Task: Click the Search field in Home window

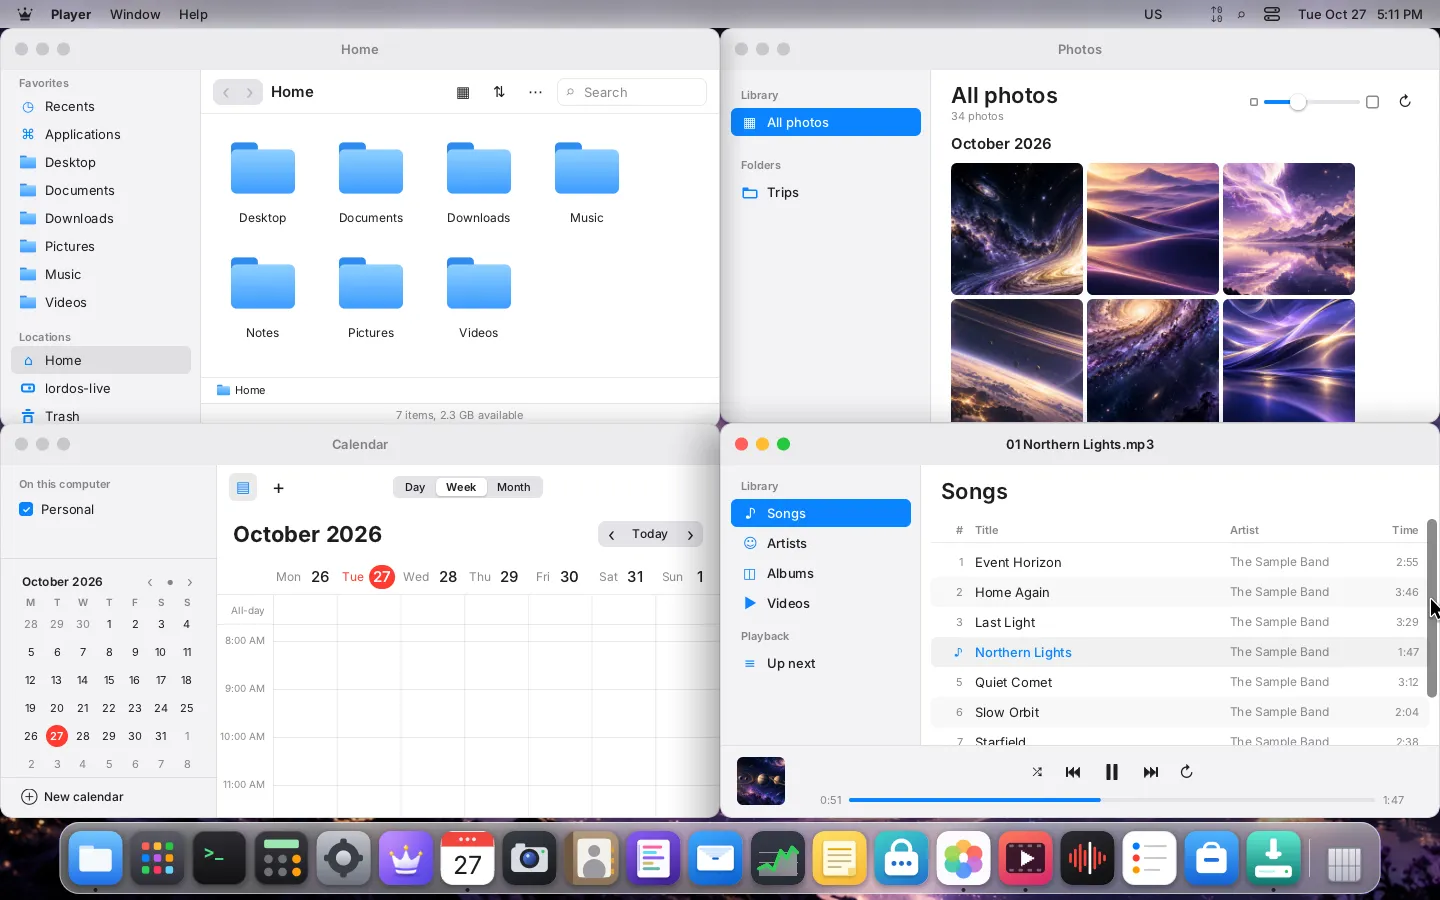Action: click(x=632, y=92)
